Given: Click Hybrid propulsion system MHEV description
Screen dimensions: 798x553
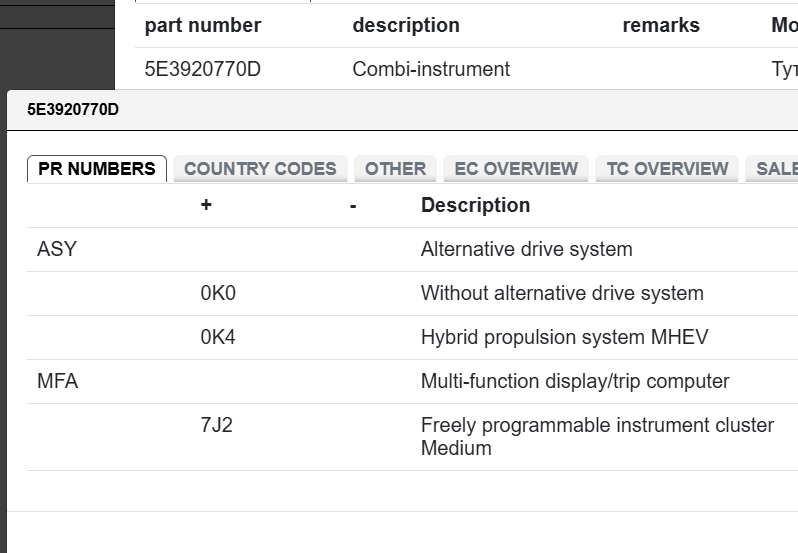Looking at the screenshot, I should pos(564,337).
